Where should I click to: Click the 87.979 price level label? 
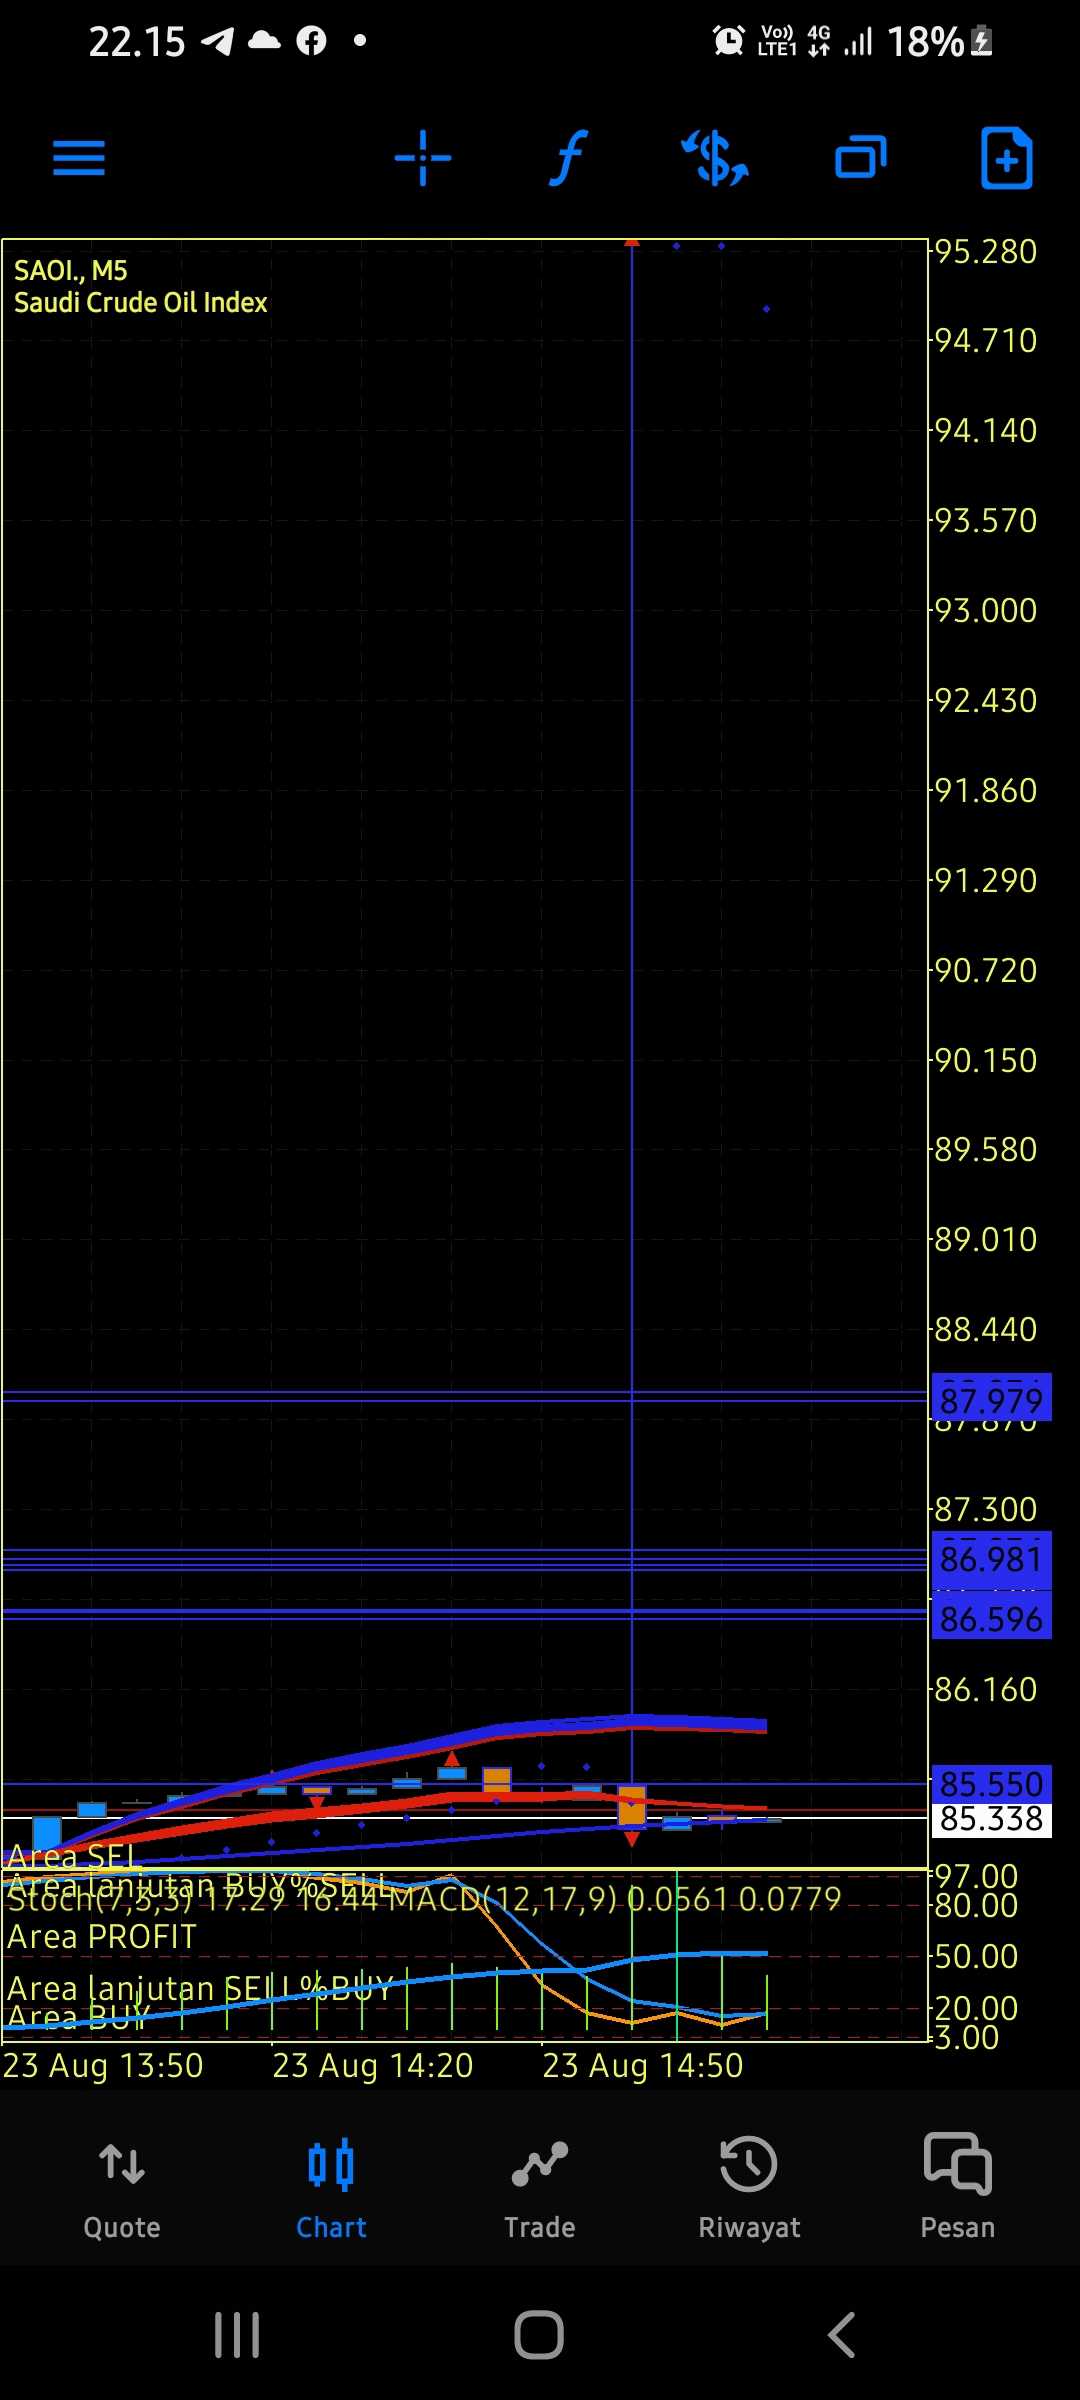pos(990,1400)
